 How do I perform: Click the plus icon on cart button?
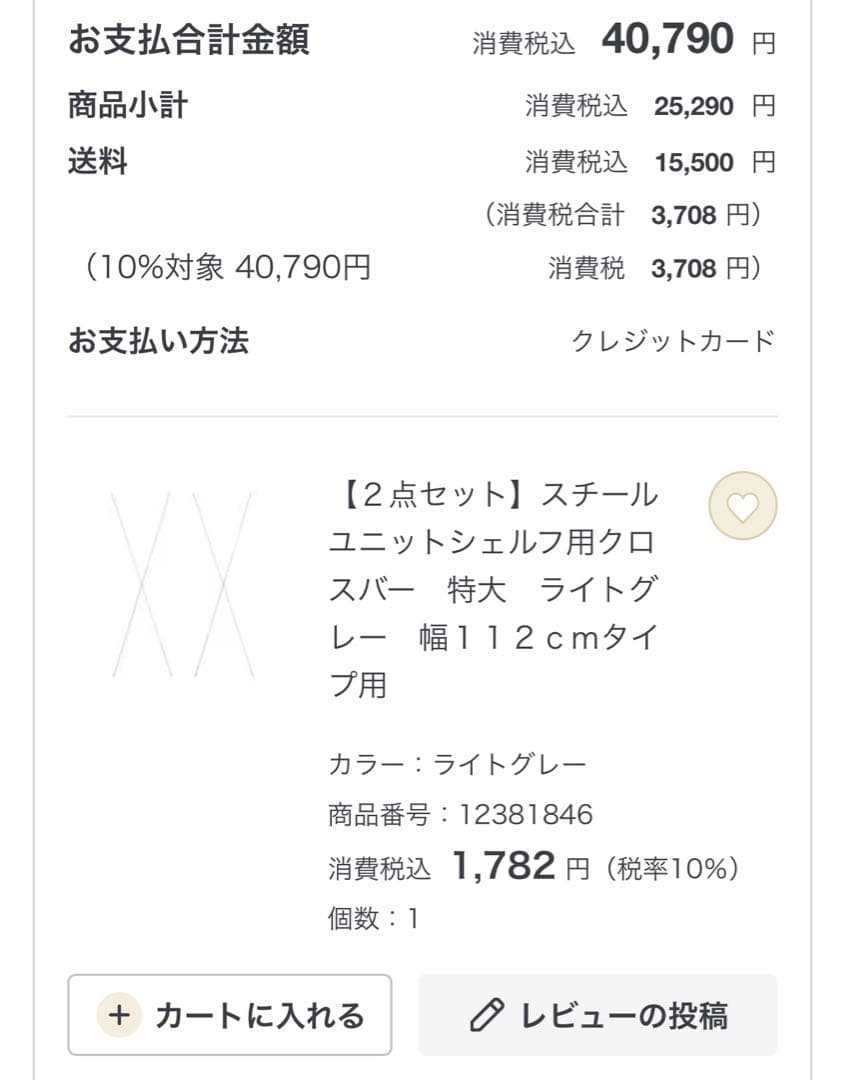119,1015
